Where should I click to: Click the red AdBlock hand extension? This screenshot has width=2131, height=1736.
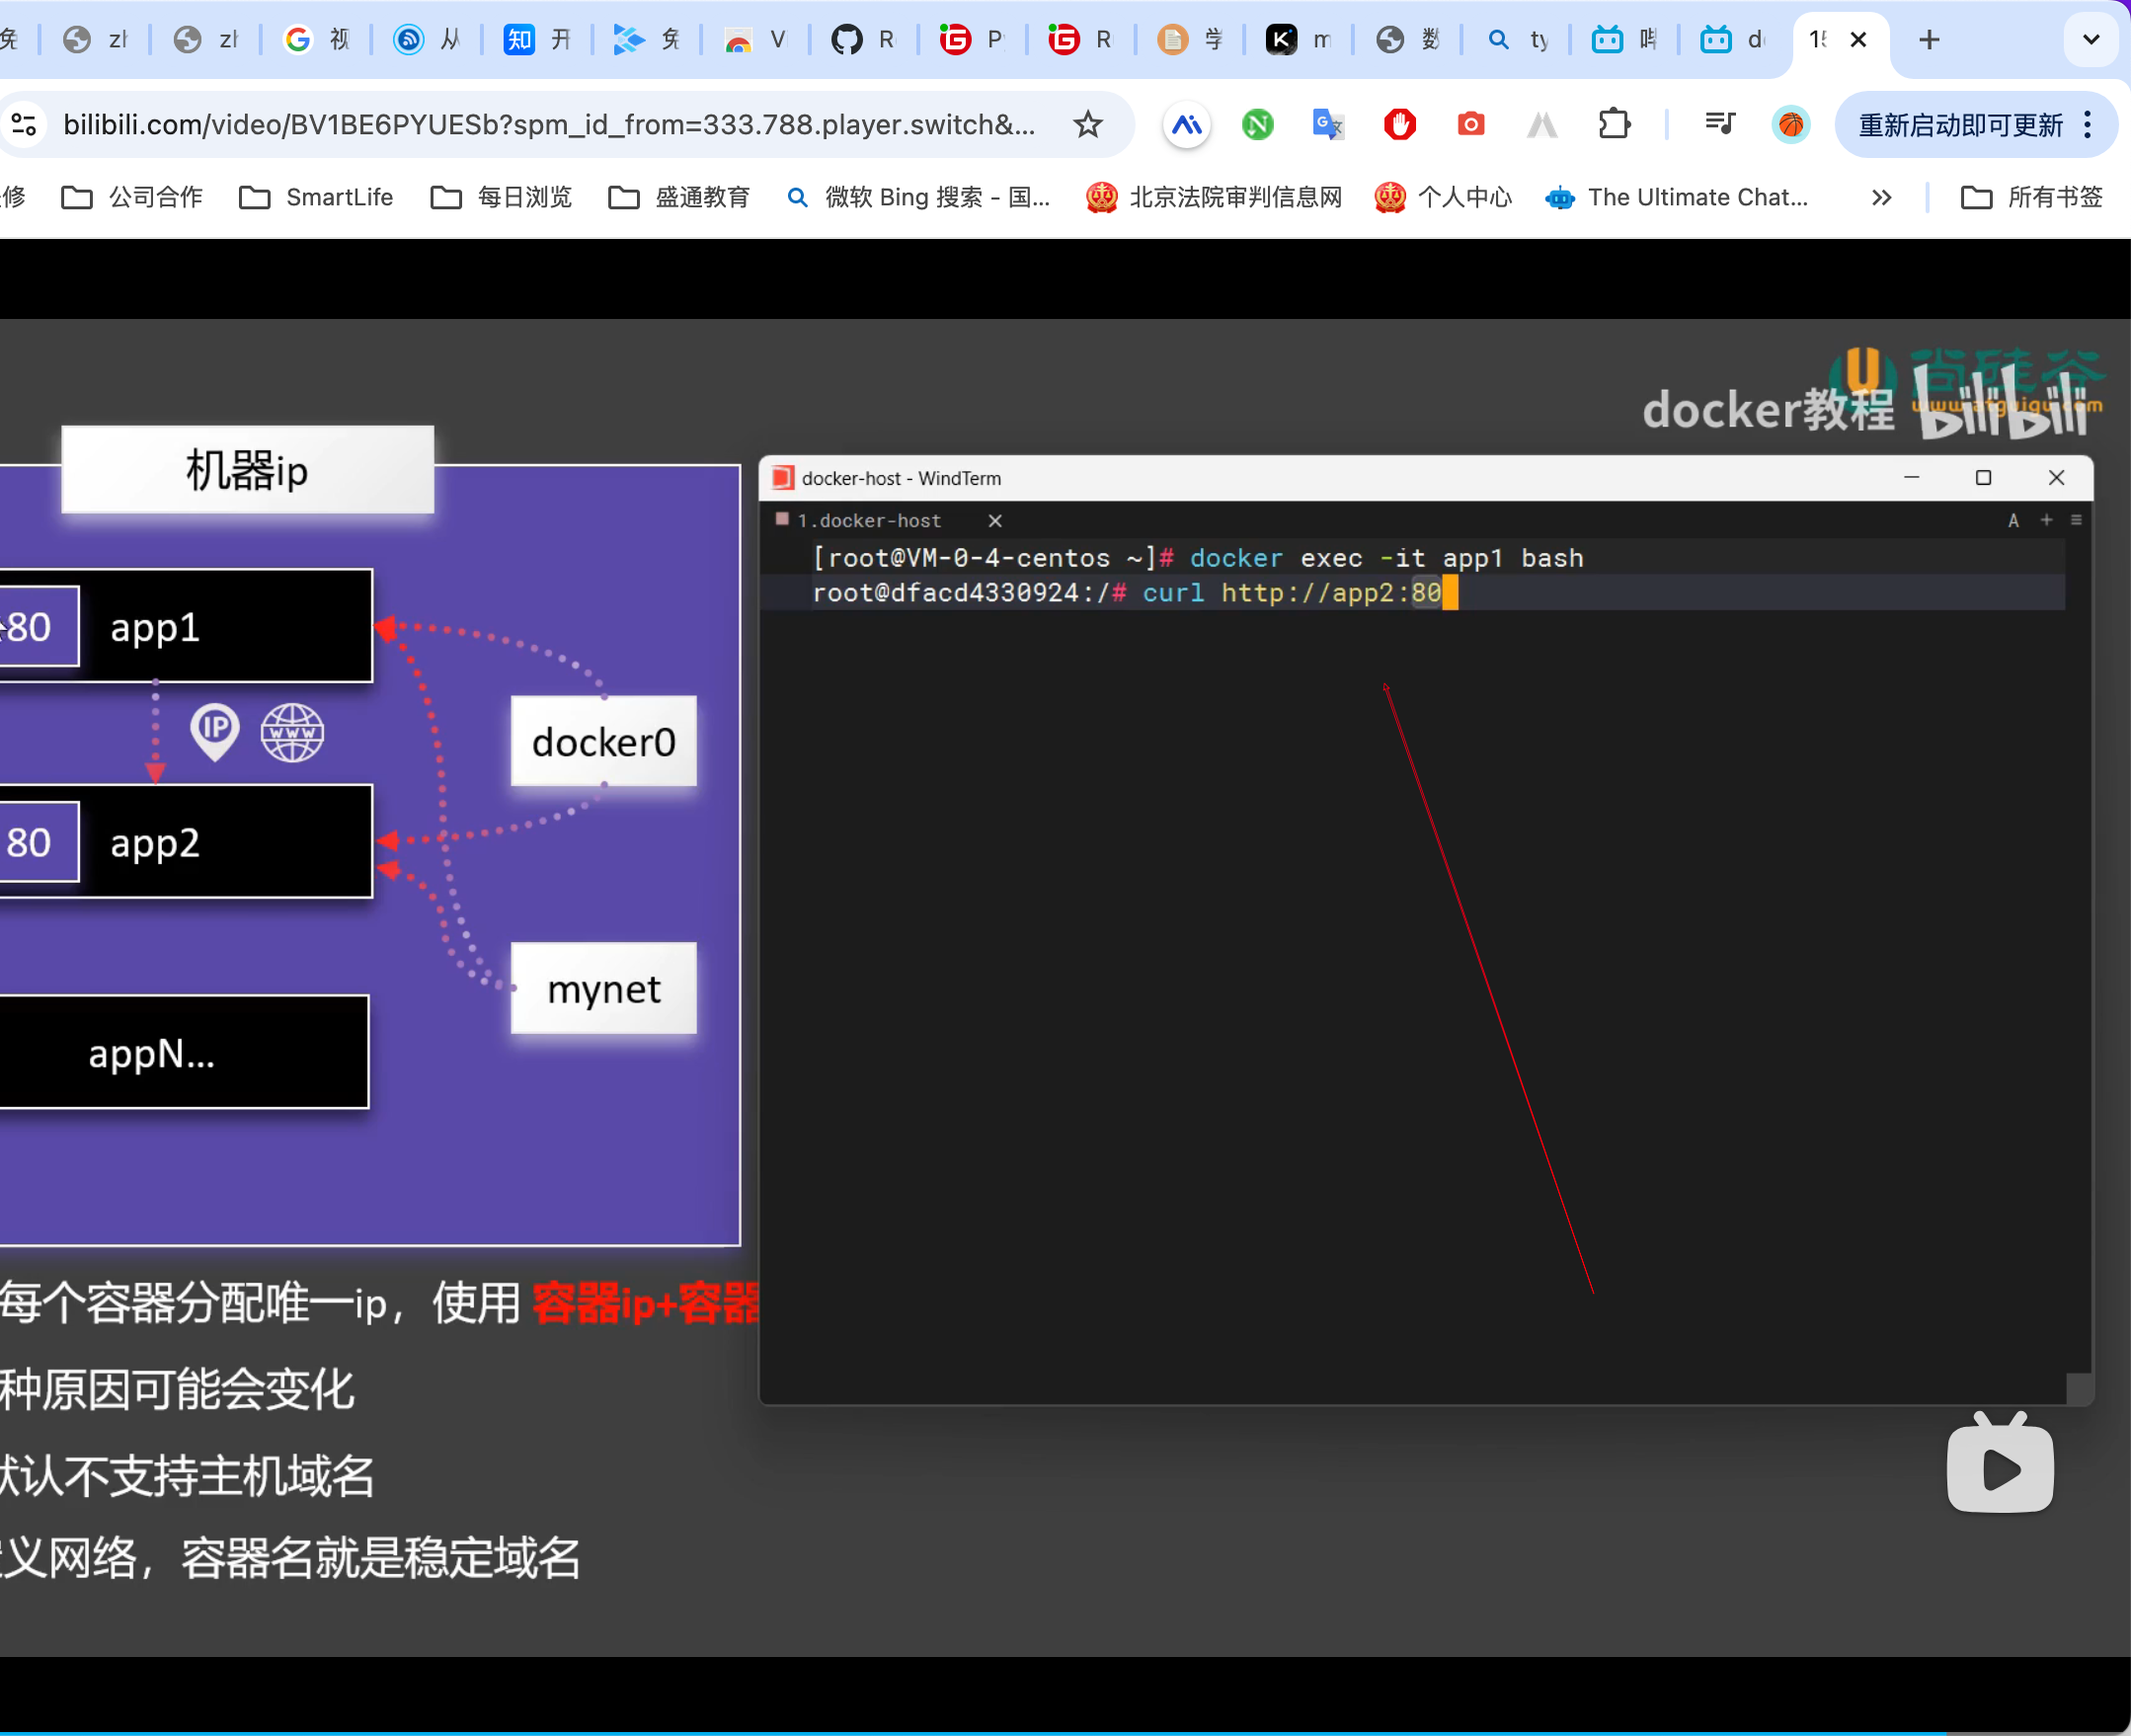pos(1399,125)
